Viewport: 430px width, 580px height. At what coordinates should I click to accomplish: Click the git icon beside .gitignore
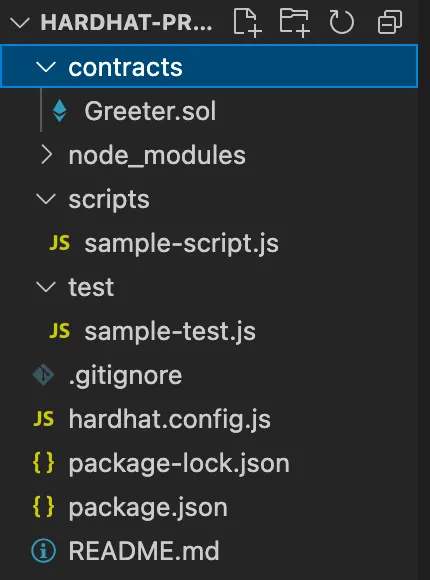click(43, 375)
